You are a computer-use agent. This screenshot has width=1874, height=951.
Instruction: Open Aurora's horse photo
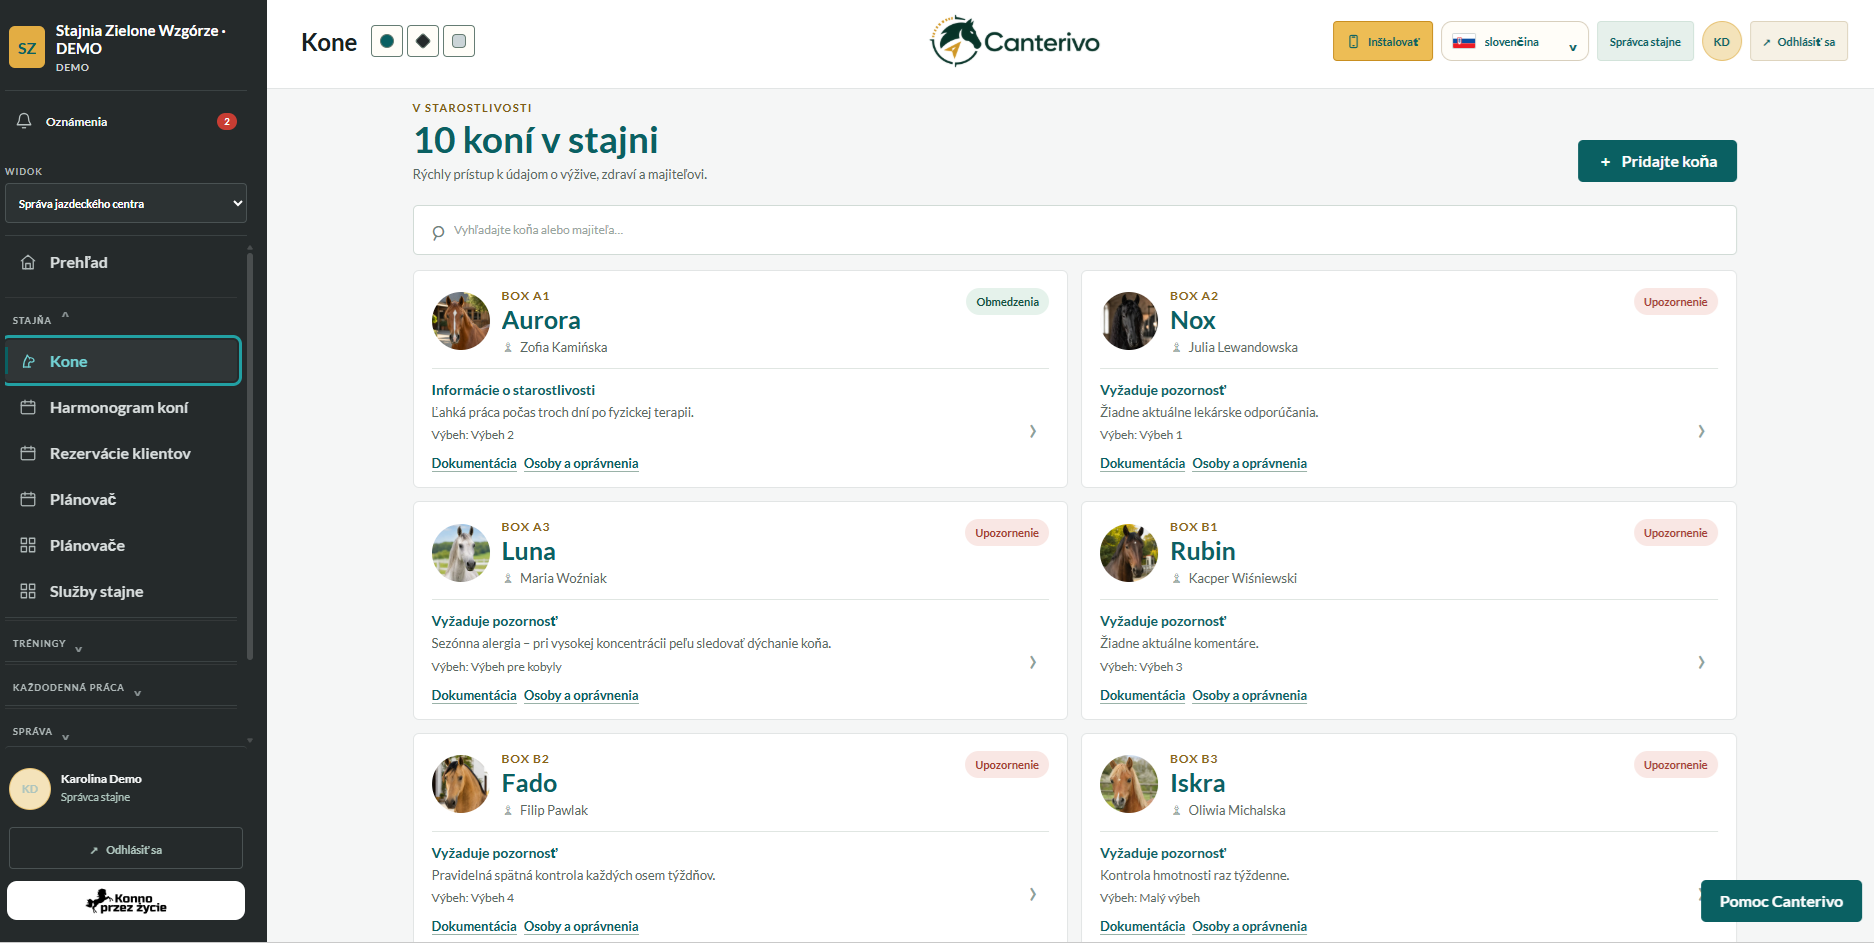pos(460,321)
